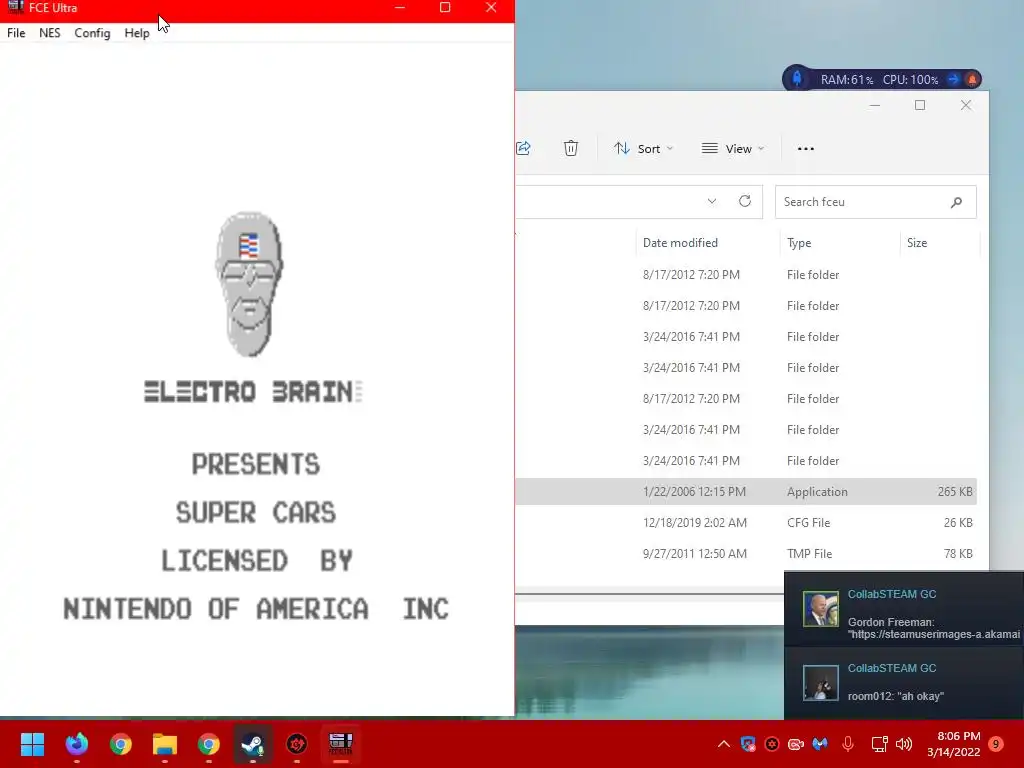The width and height of the screenshot is (1024, 768).
Task: Open the Config menu
Action: (x=92, y=33)
